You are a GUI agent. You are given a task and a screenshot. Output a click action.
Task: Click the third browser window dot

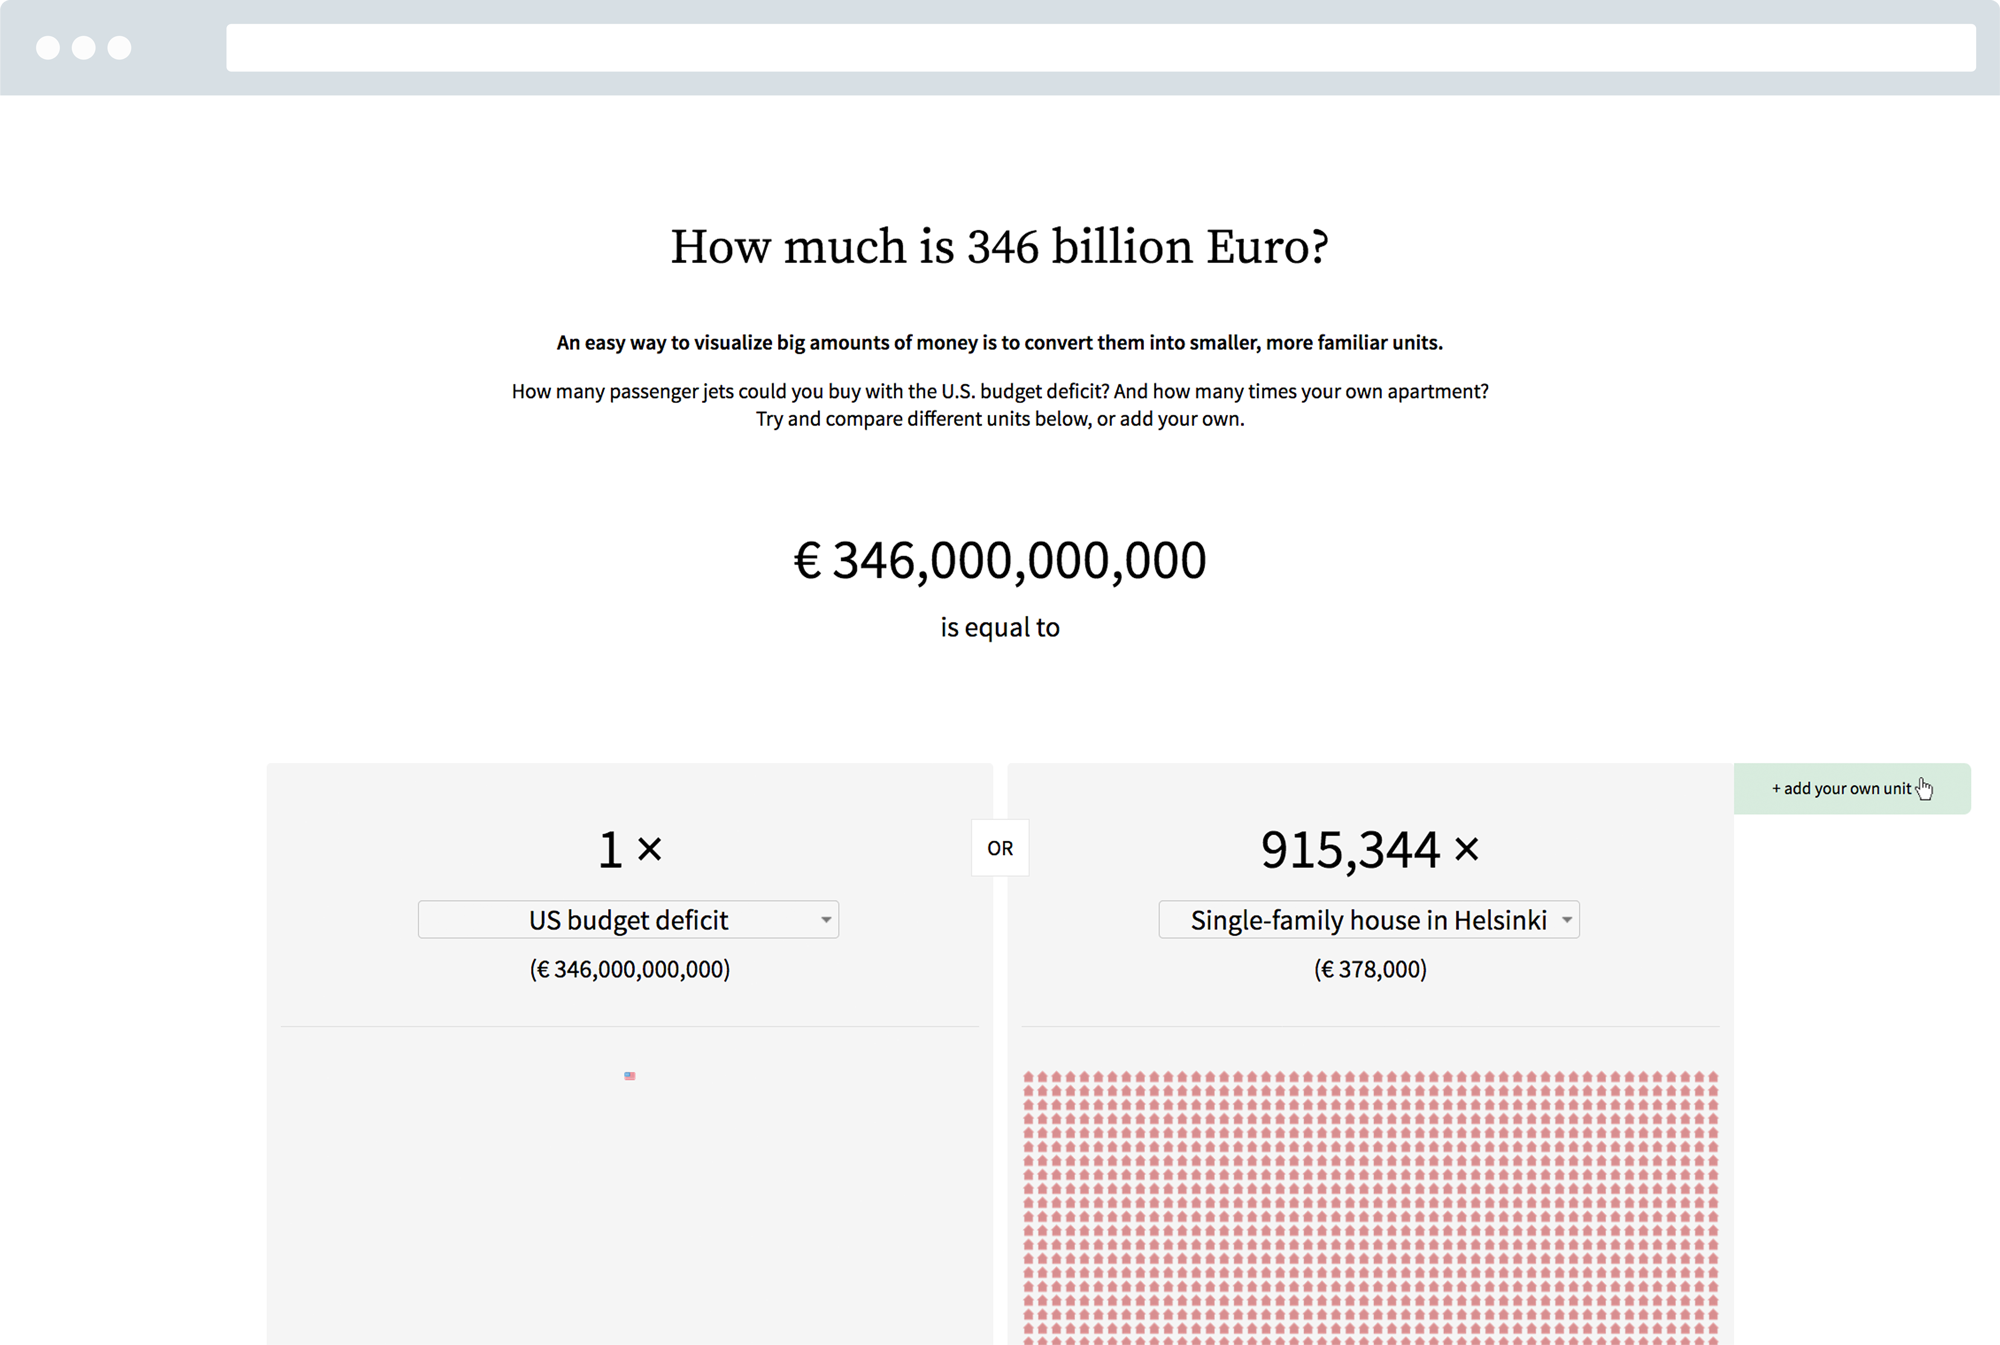coord(120,48)
